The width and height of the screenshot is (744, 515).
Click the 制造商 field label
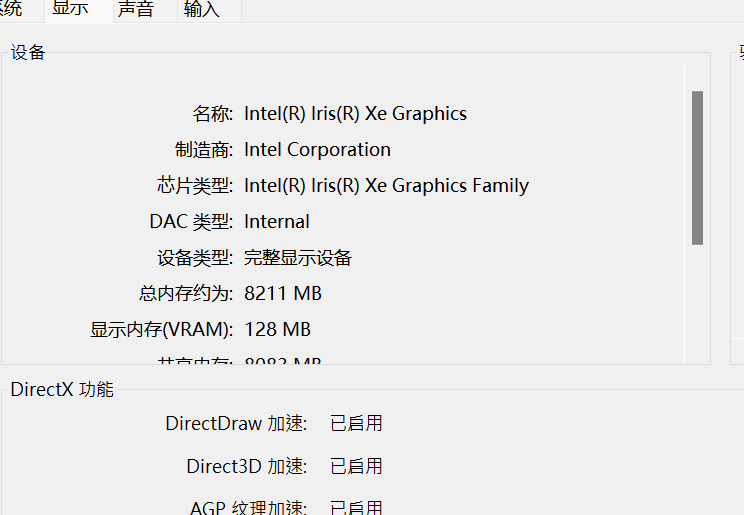tap(204, 150)
